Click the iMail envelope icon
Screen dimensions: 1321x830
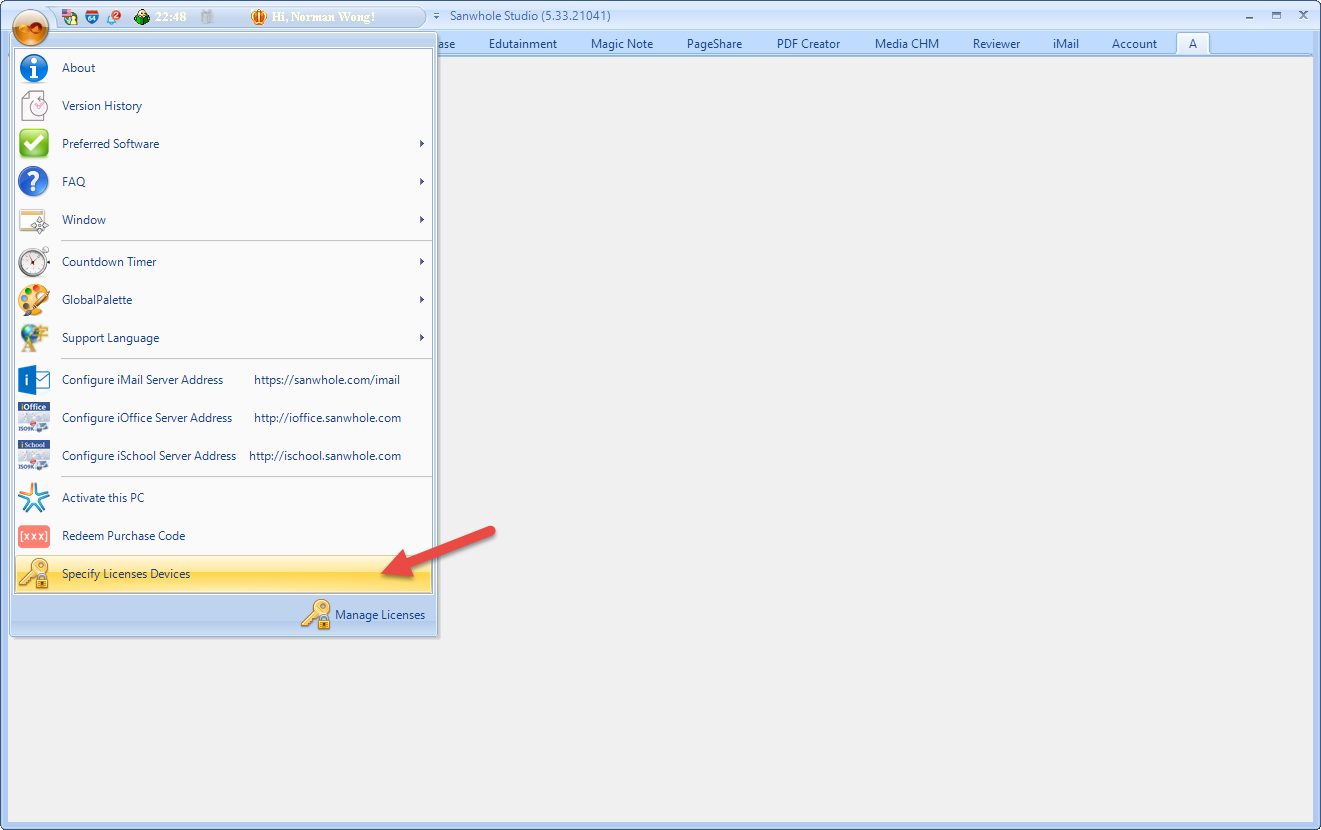coord(34,380)
